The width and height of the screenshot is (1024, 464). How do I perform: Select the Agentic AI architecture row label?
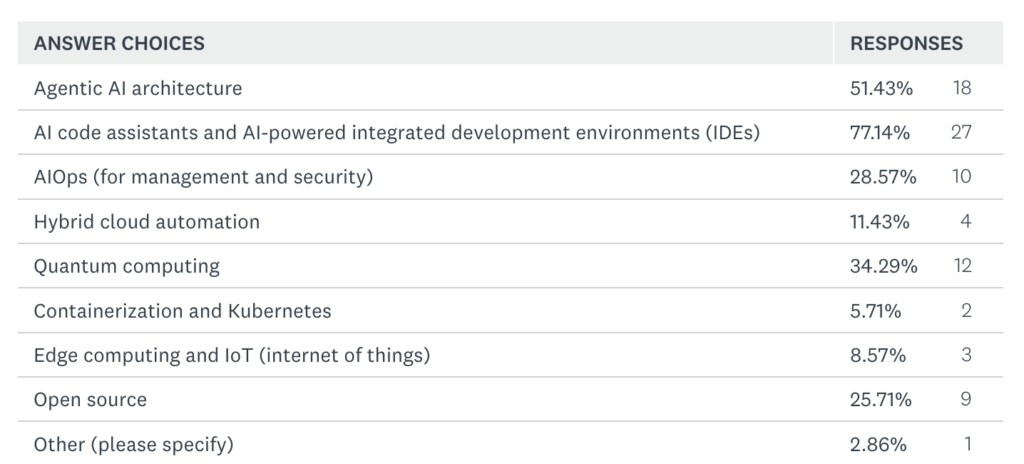138,88
